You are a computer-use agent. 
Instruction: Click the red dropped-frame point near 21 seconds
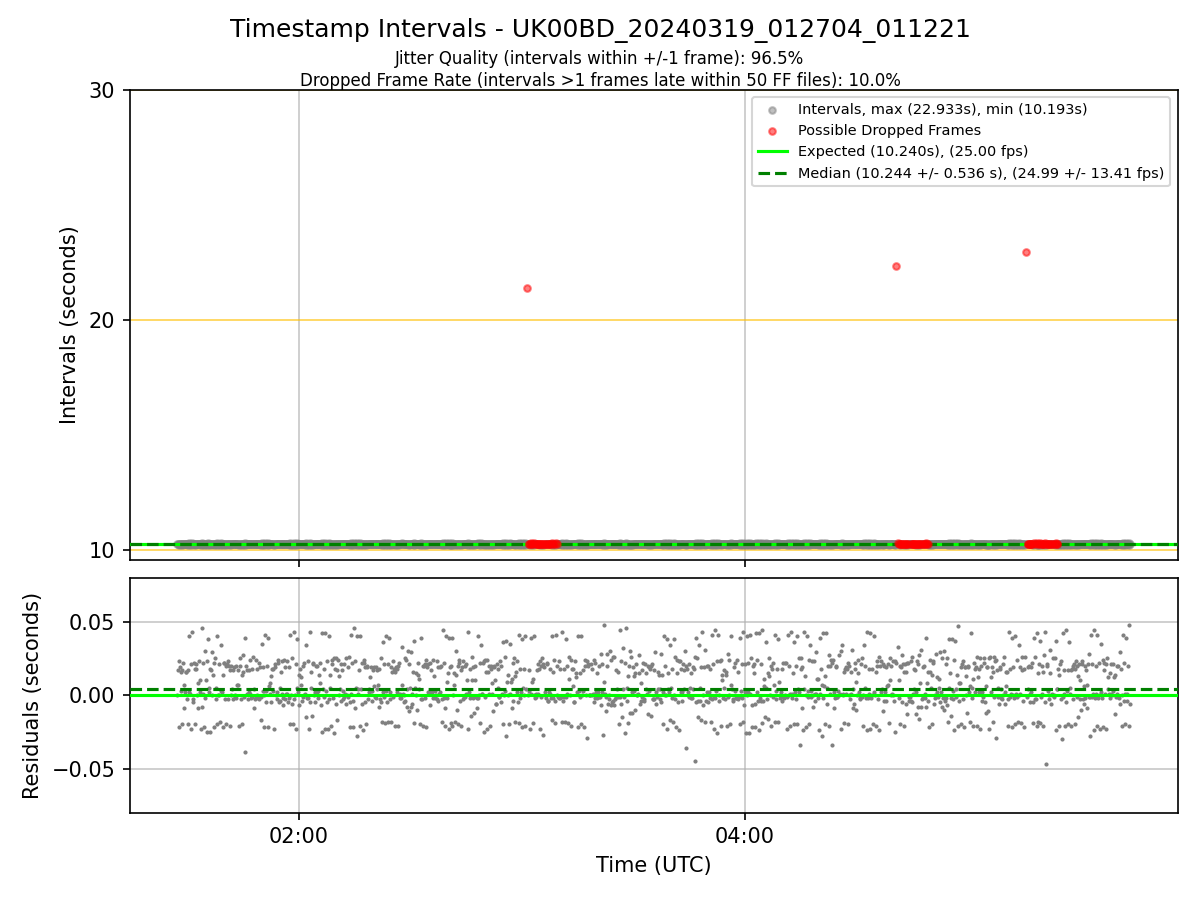527,288
